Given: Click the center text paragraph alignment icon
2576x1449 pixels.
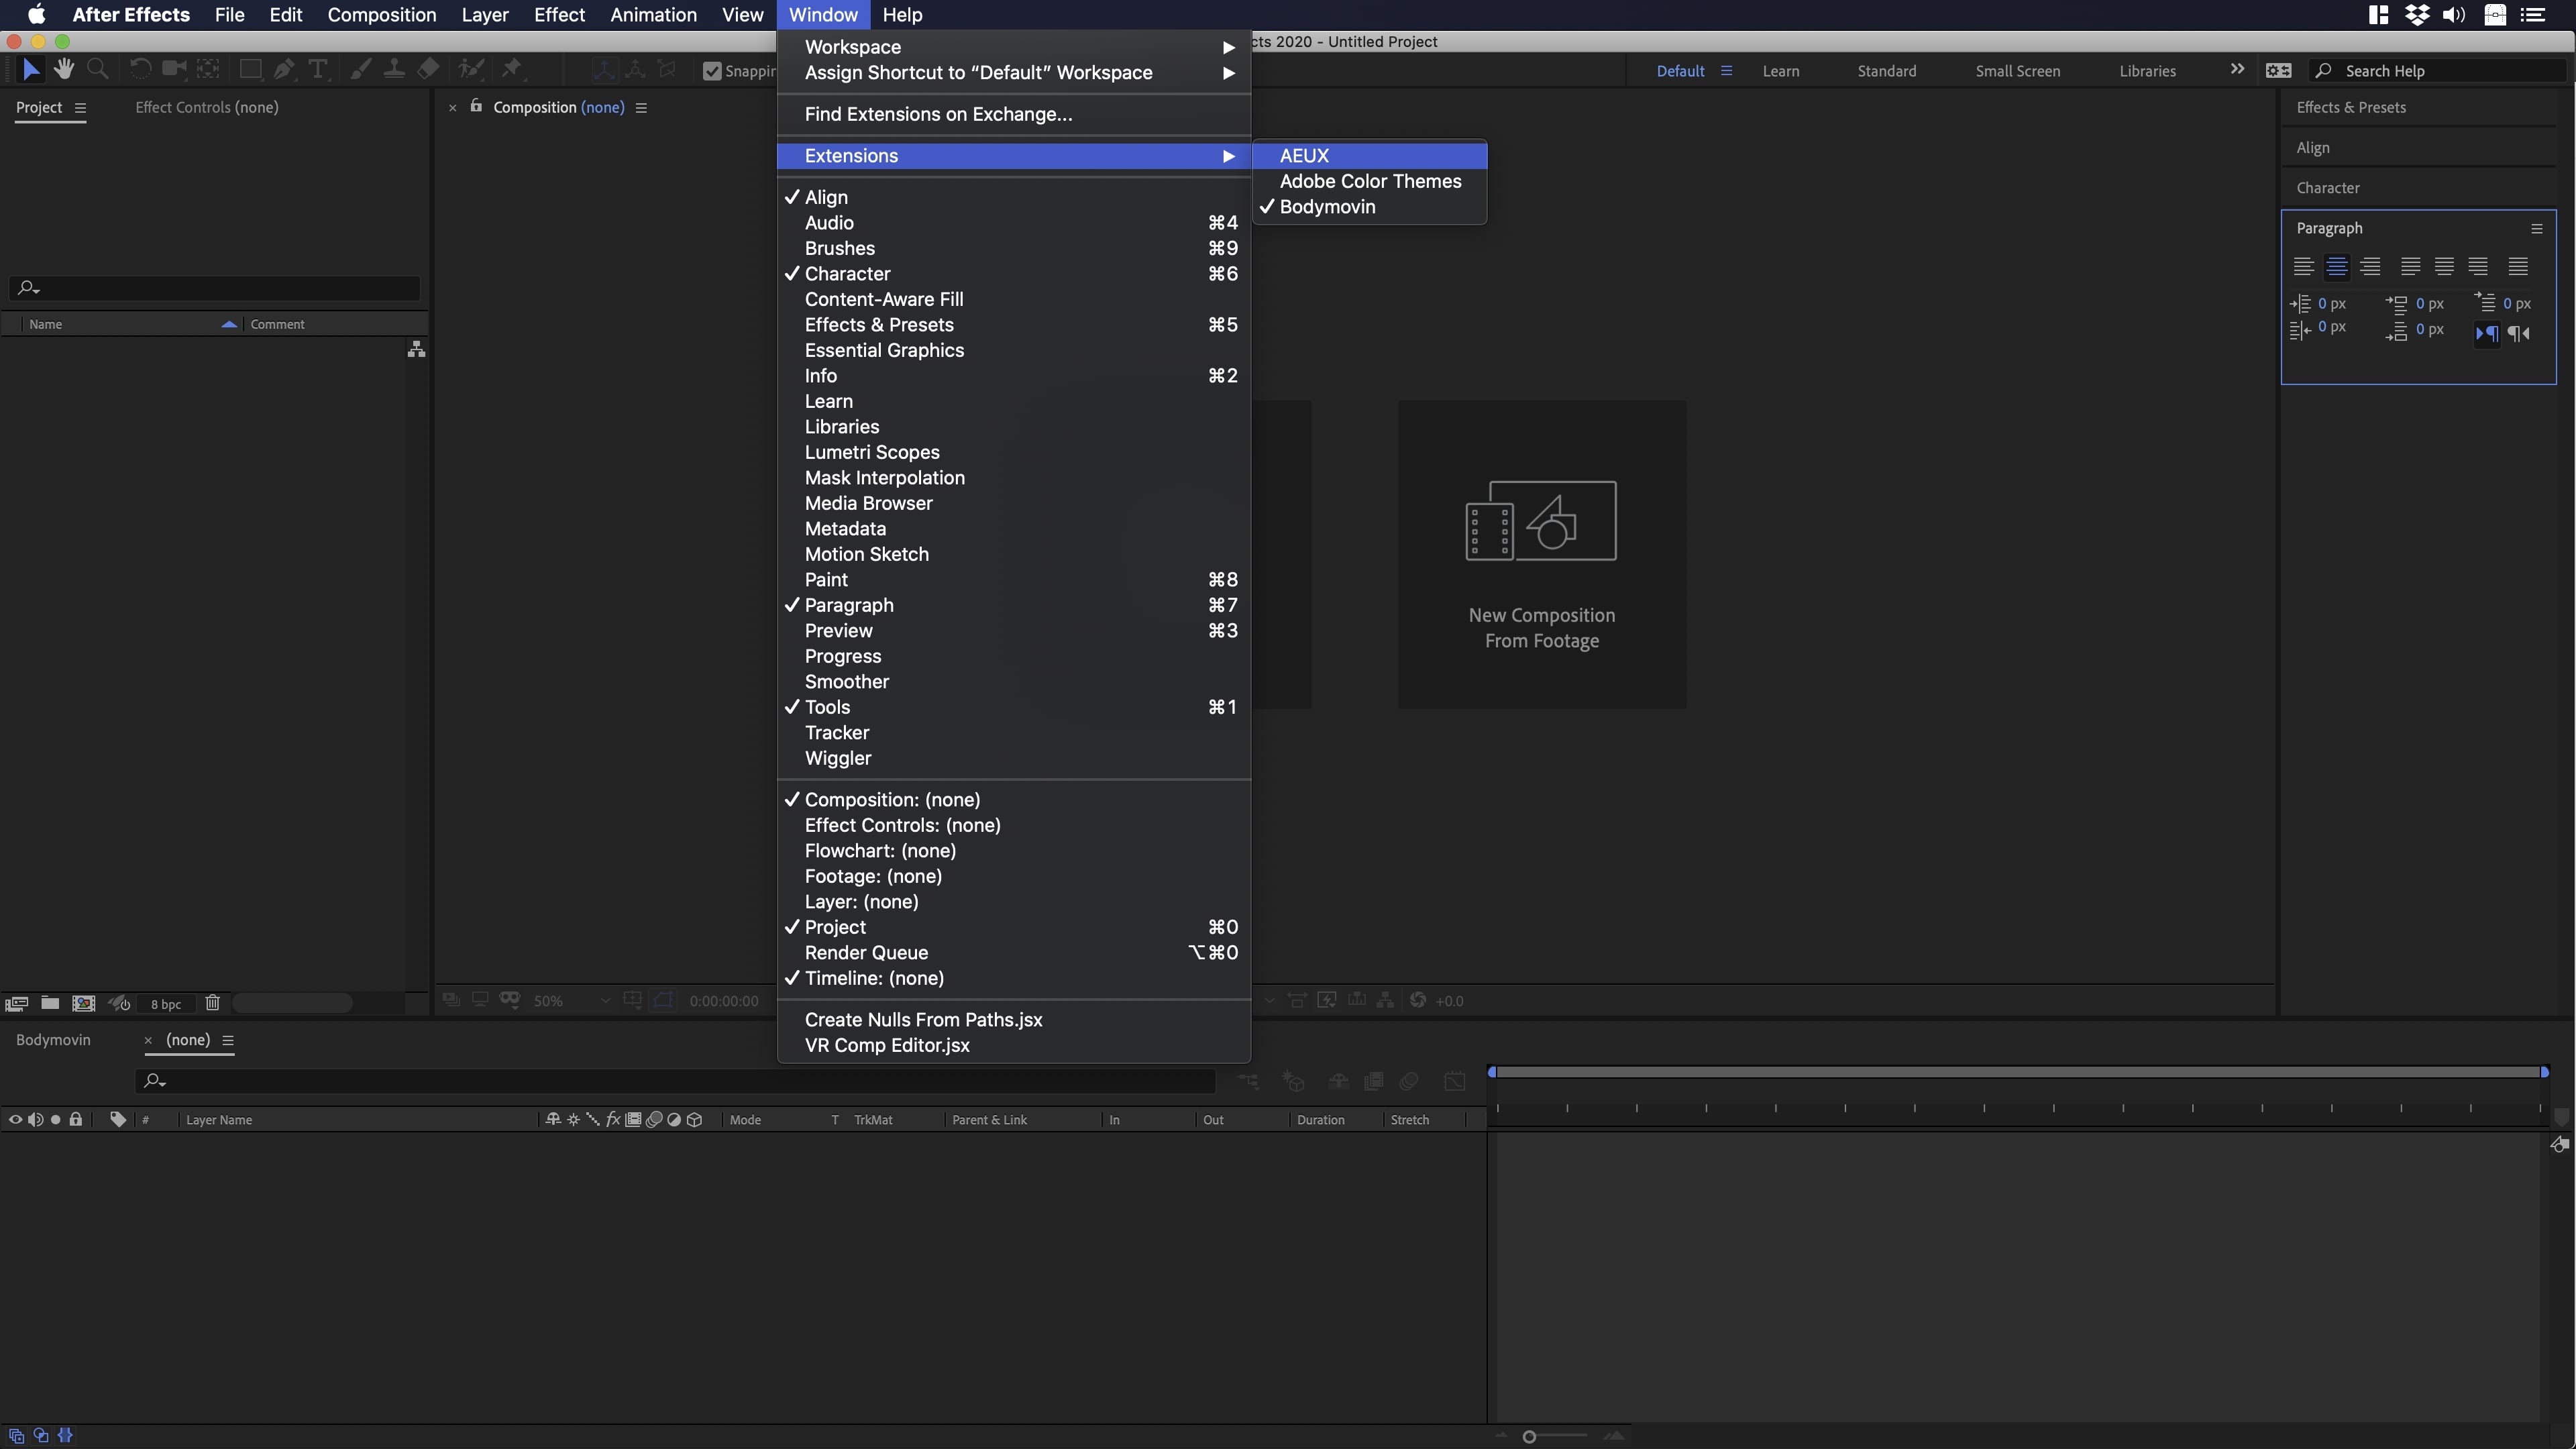Looking at the screenshot, I should [2336, 267].
